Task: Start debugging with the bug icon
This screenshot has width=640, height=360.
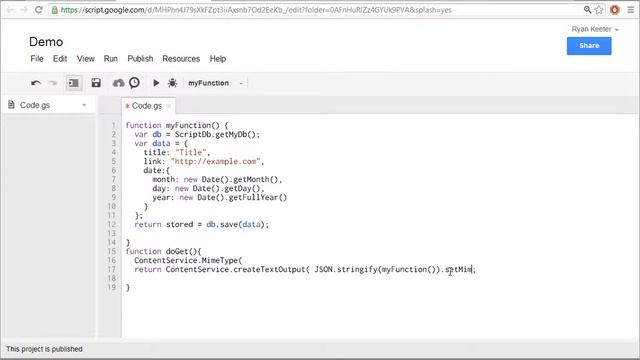Action: (172, 83)
